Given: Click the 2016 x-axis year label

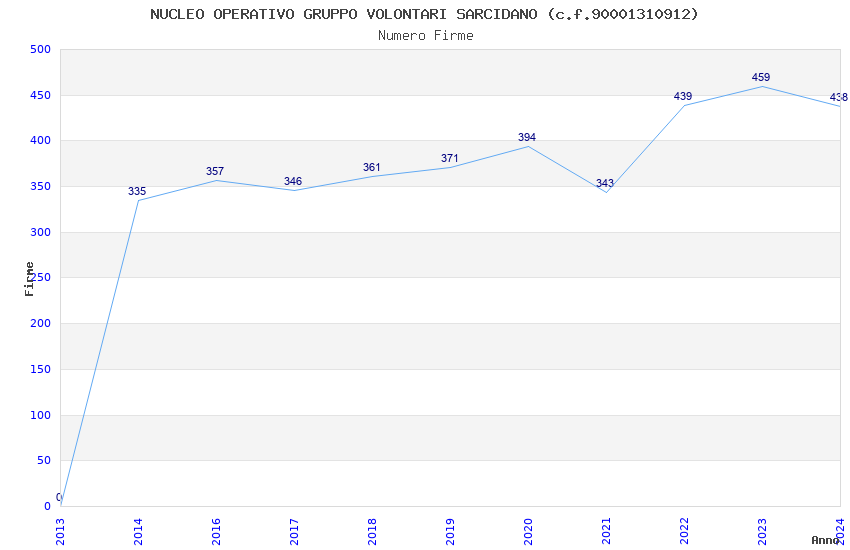Looking at the screenshot, I should (216, 531).
